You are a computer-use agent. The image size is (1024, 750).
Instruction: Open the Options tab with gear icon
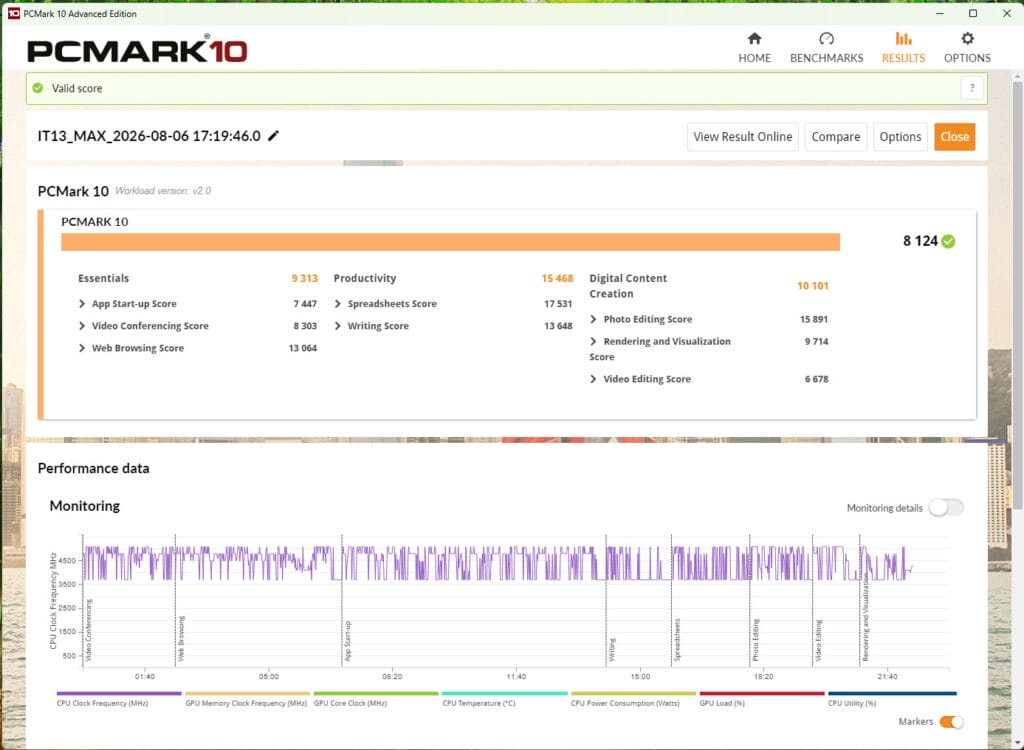pos(967,48)
